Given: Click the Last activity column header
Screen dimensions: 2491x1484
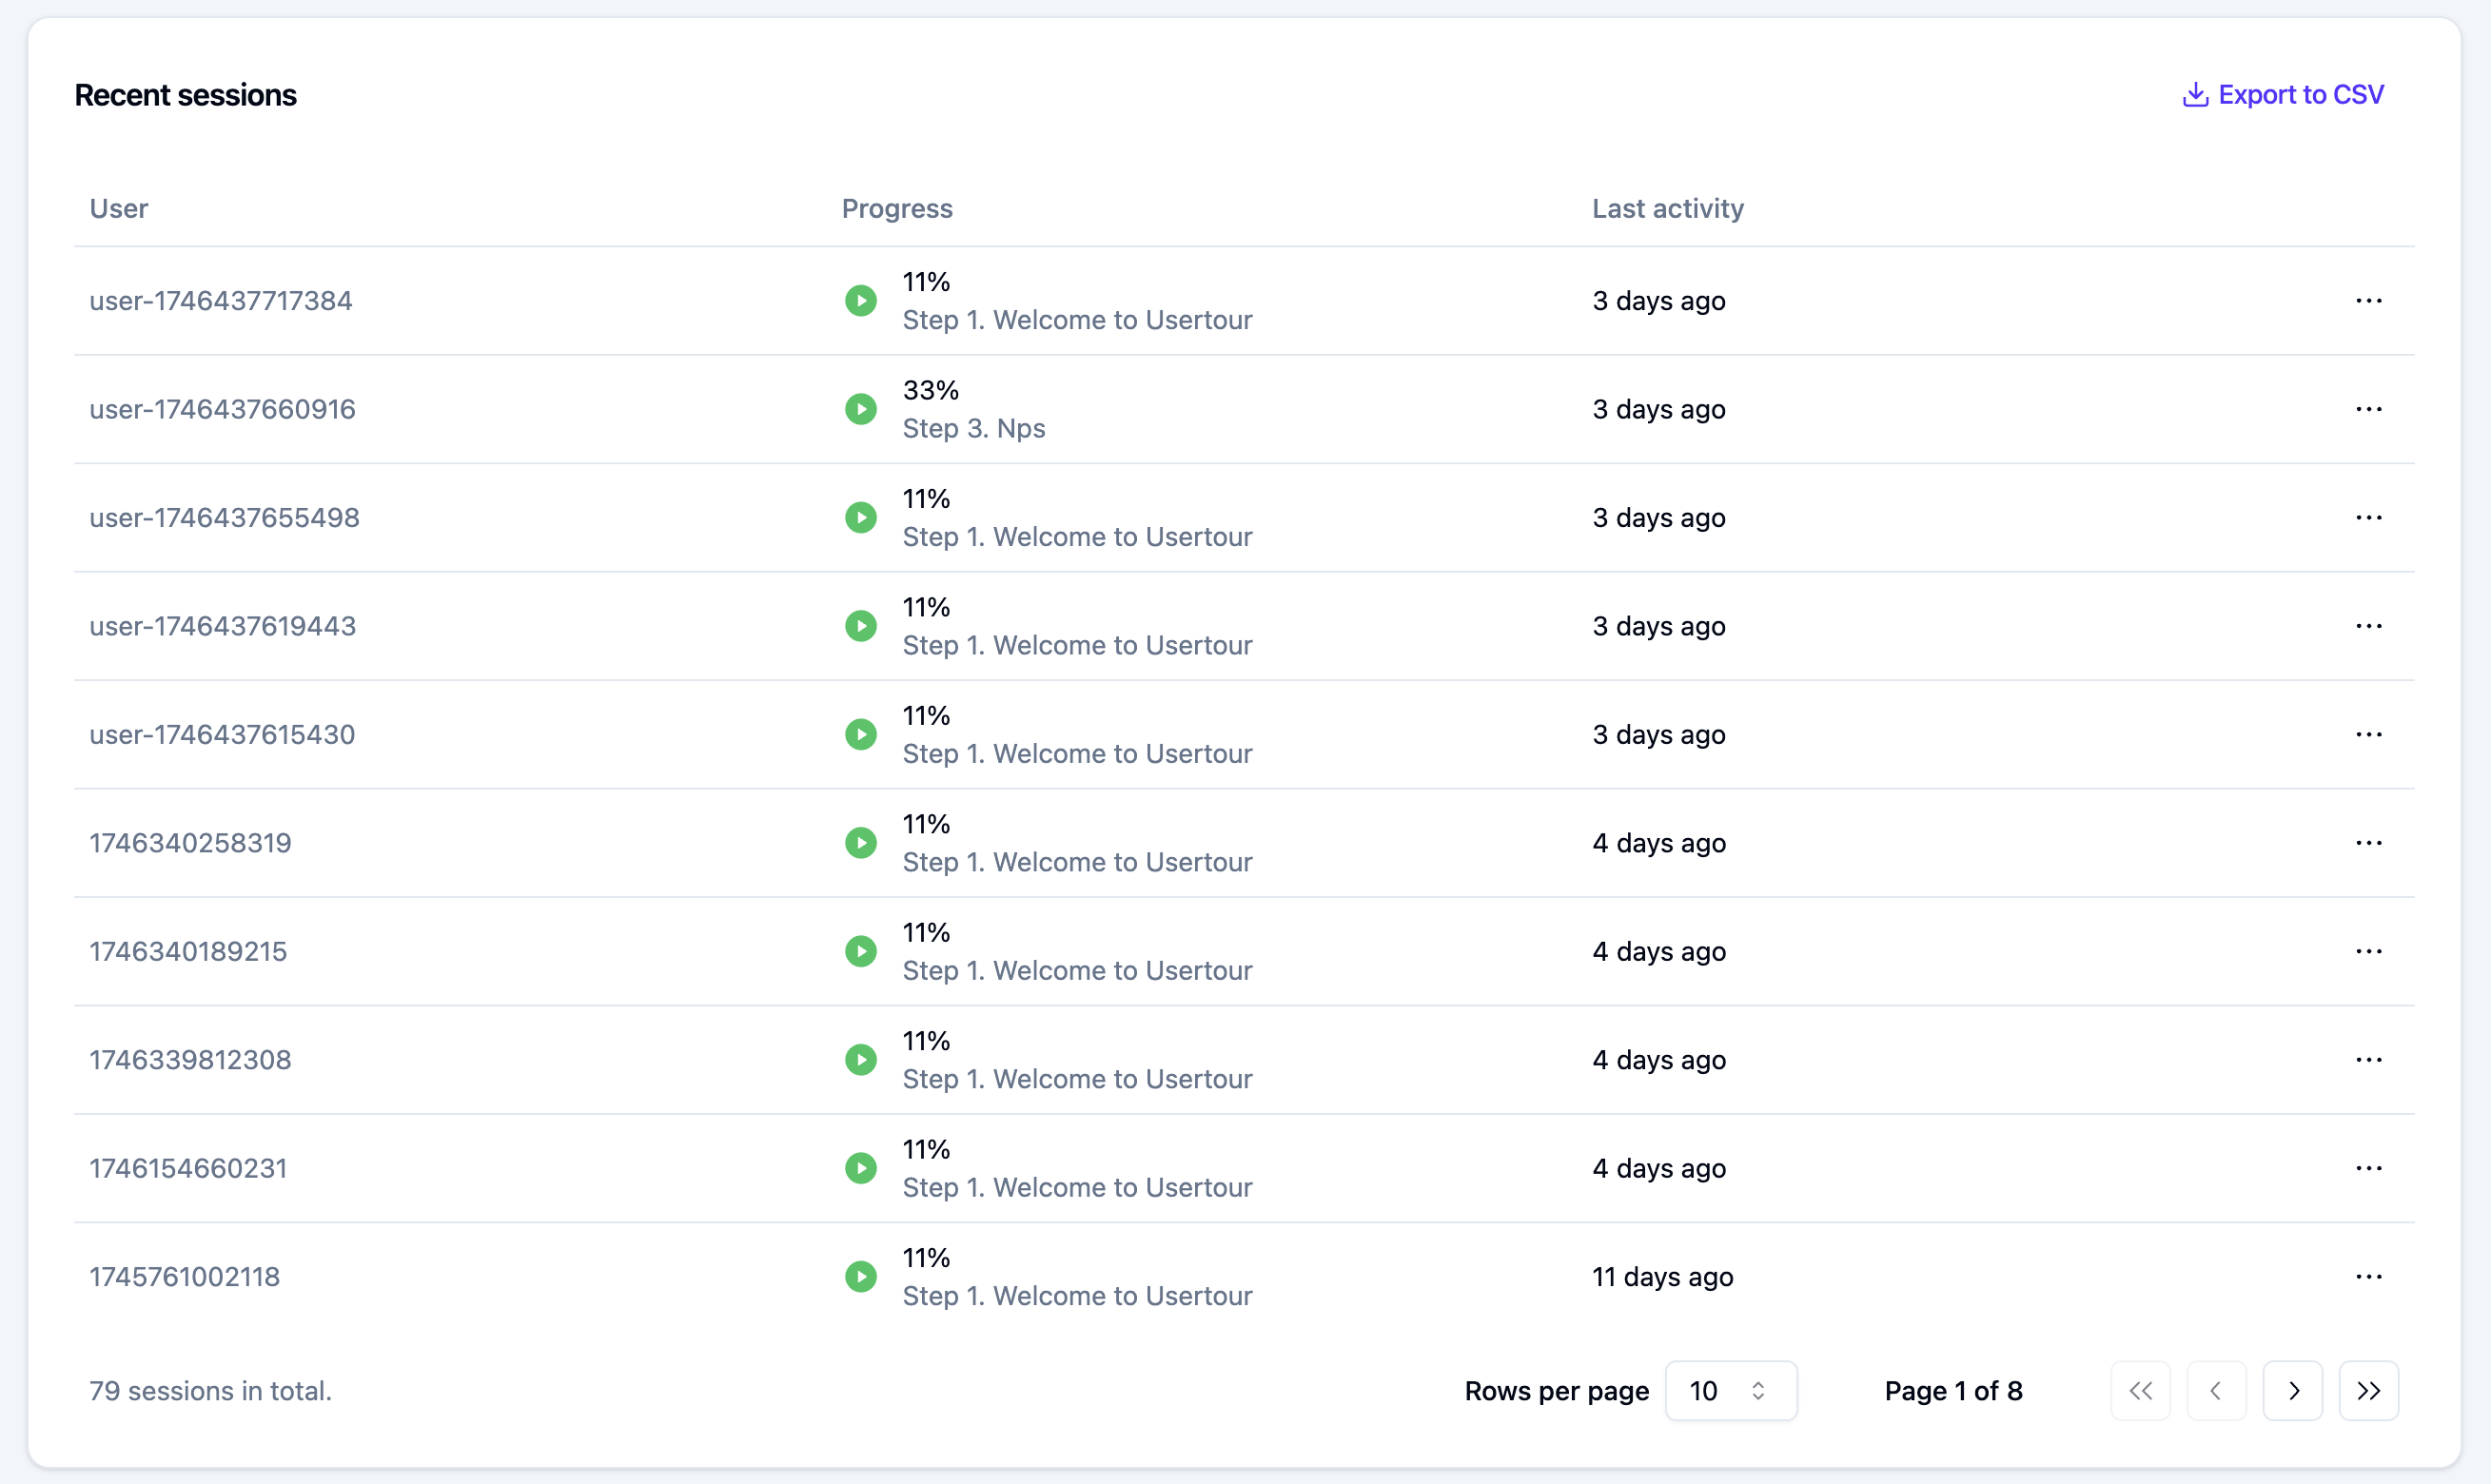Looking at the screenshot, I should point(1667,208).
